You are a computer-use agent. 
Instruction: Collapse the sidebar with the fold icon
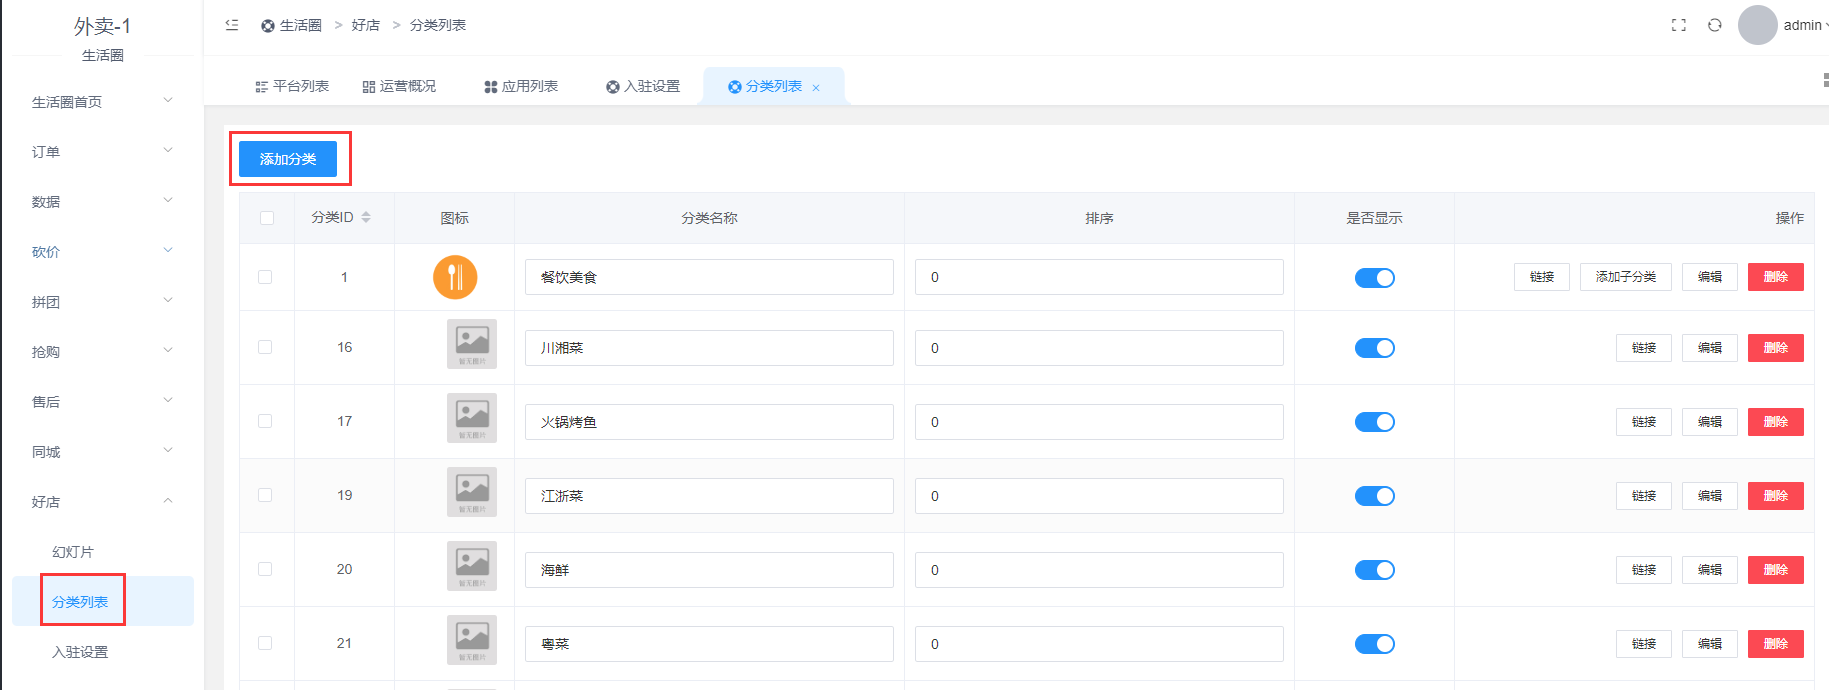pos(232,25)
